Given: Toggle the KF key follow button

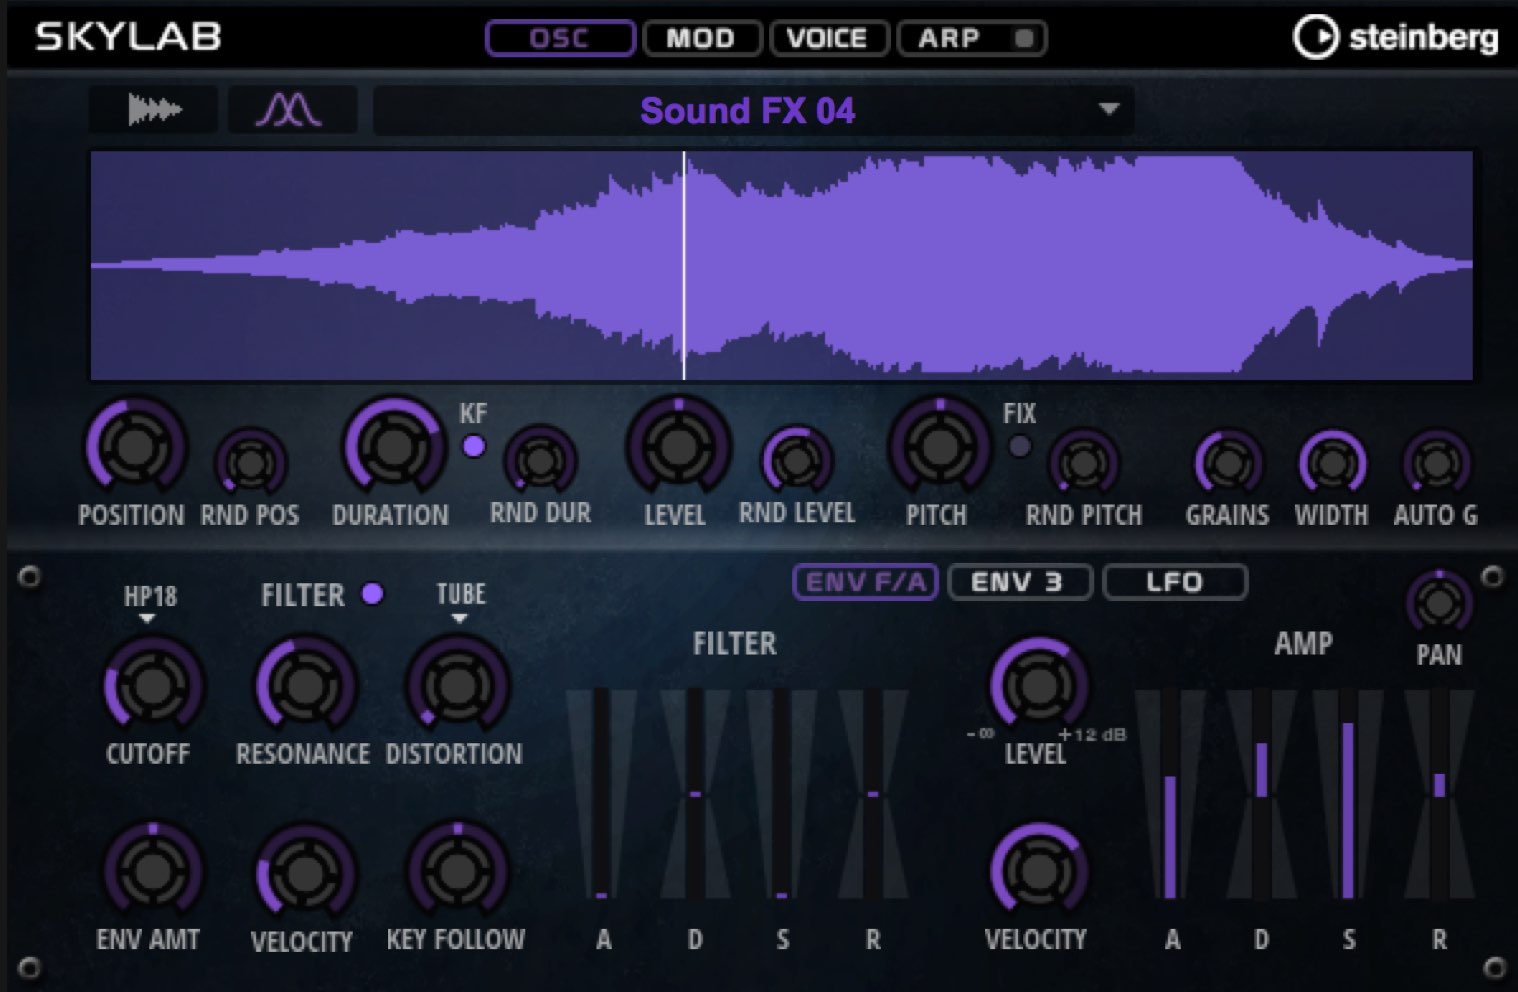Looking at the screenshot, I should point(474,446).
